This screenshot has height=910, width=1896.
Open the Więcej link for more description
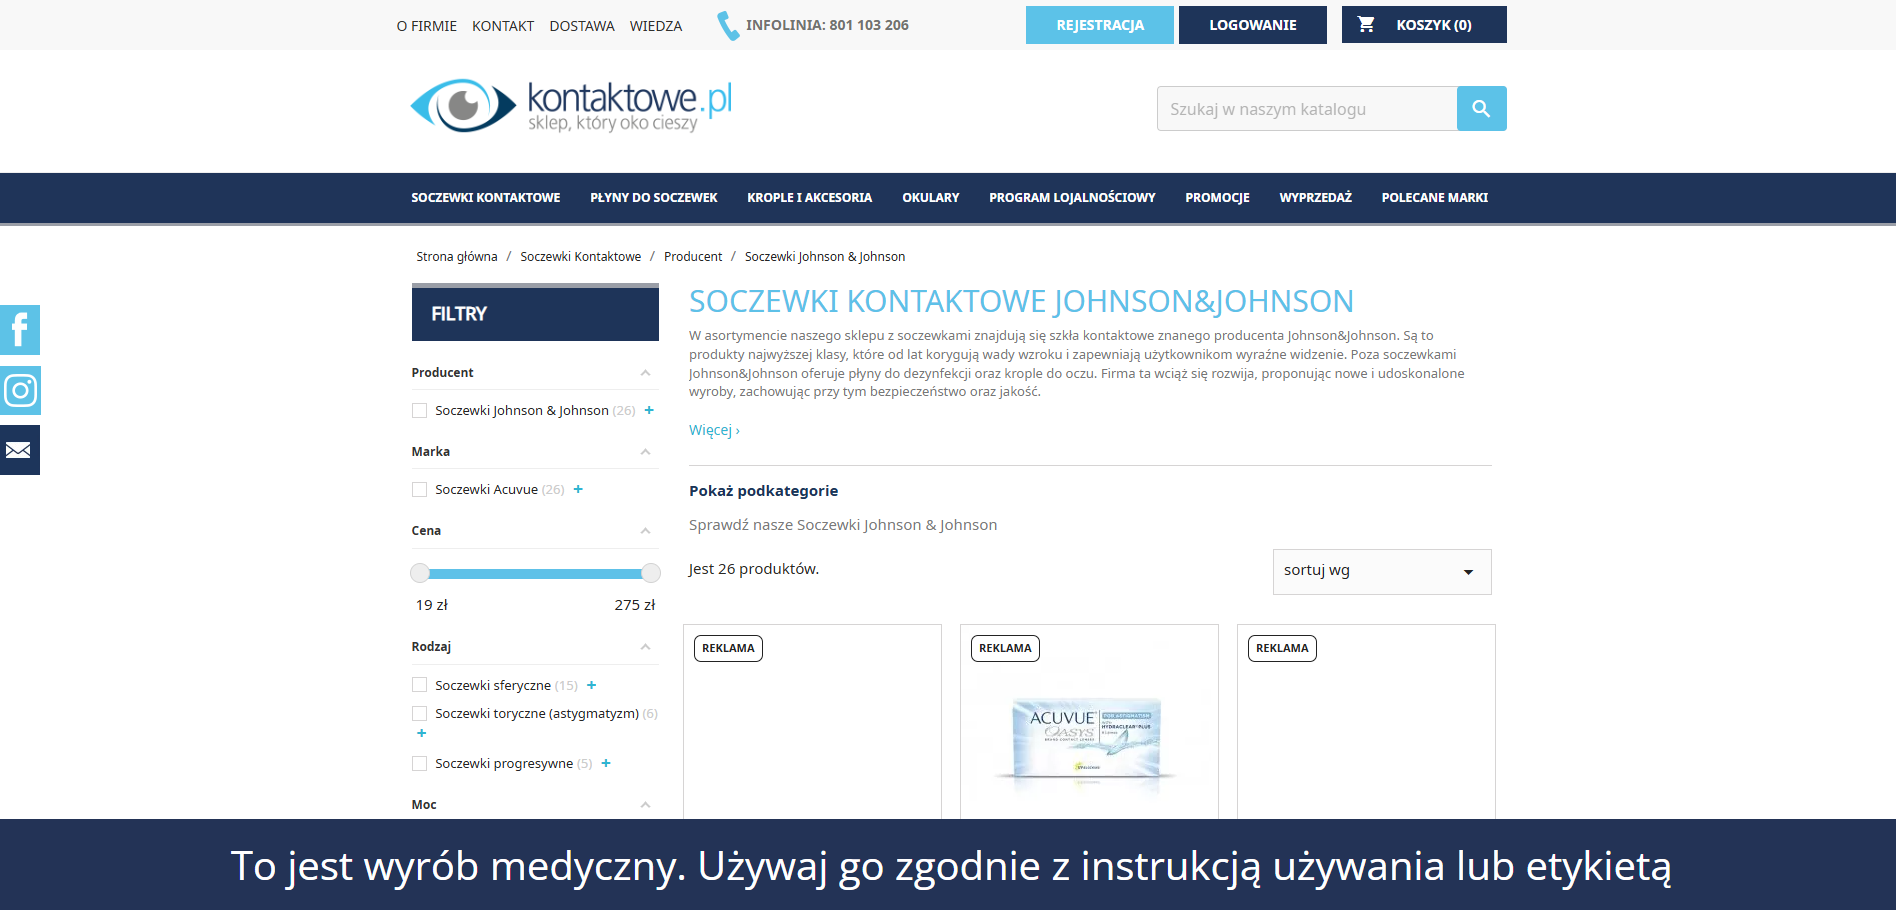tap(712, 430)
